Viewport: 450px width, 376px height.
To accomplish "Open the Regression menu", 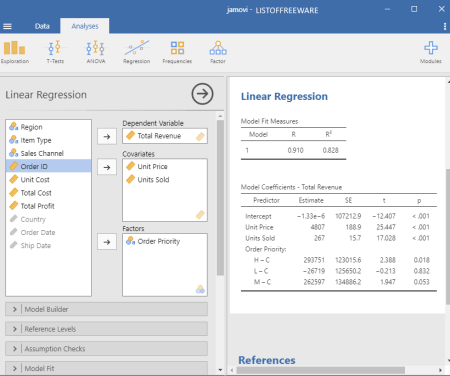I will tap(136, 52).
